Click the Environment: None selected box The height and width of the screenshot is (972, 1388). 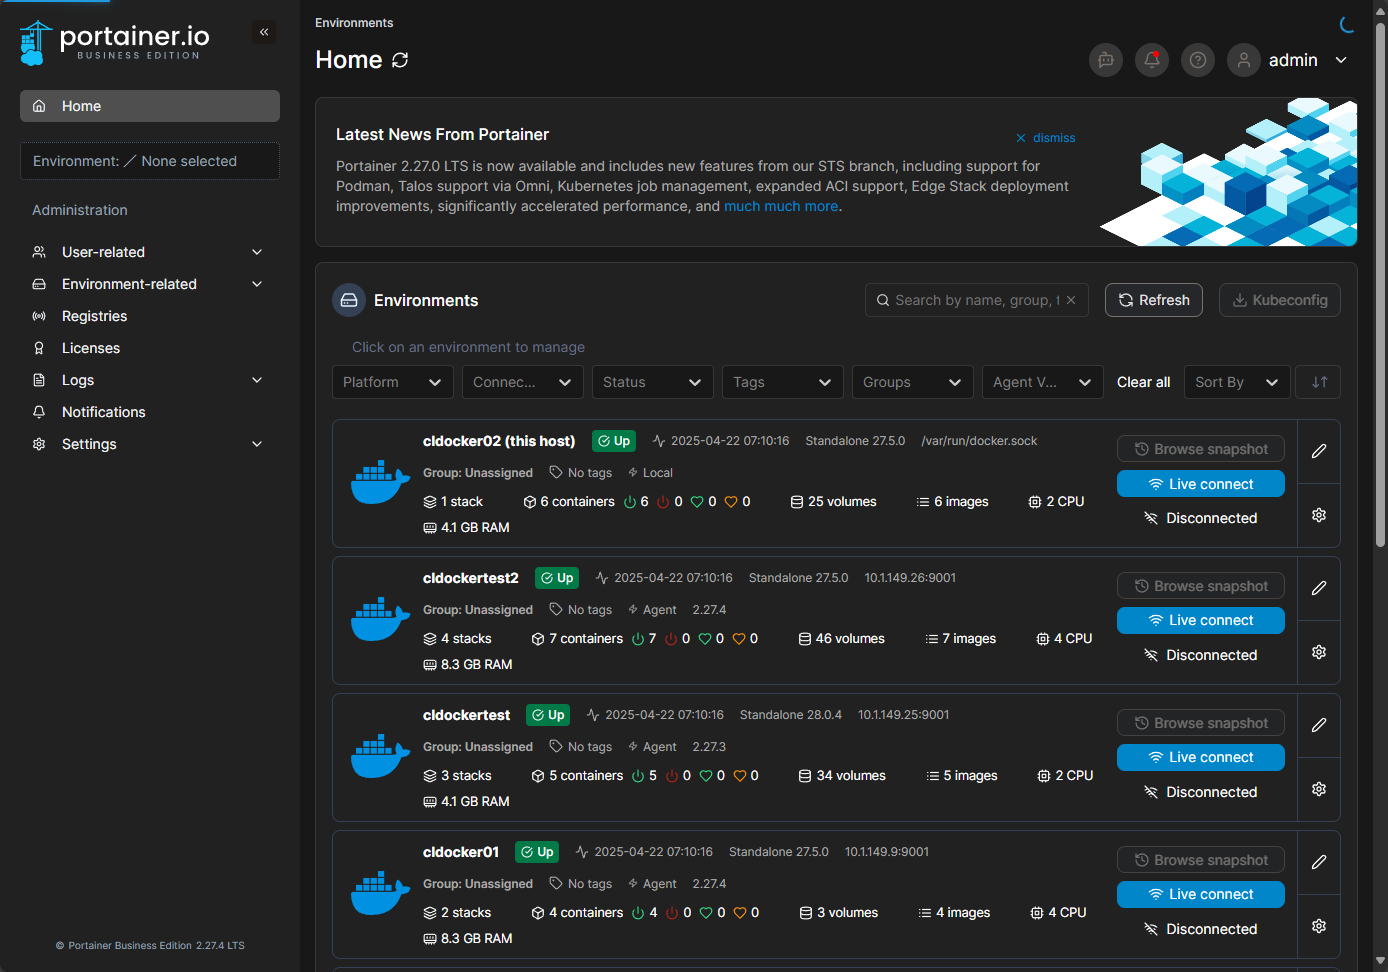(x=150, y=161)
